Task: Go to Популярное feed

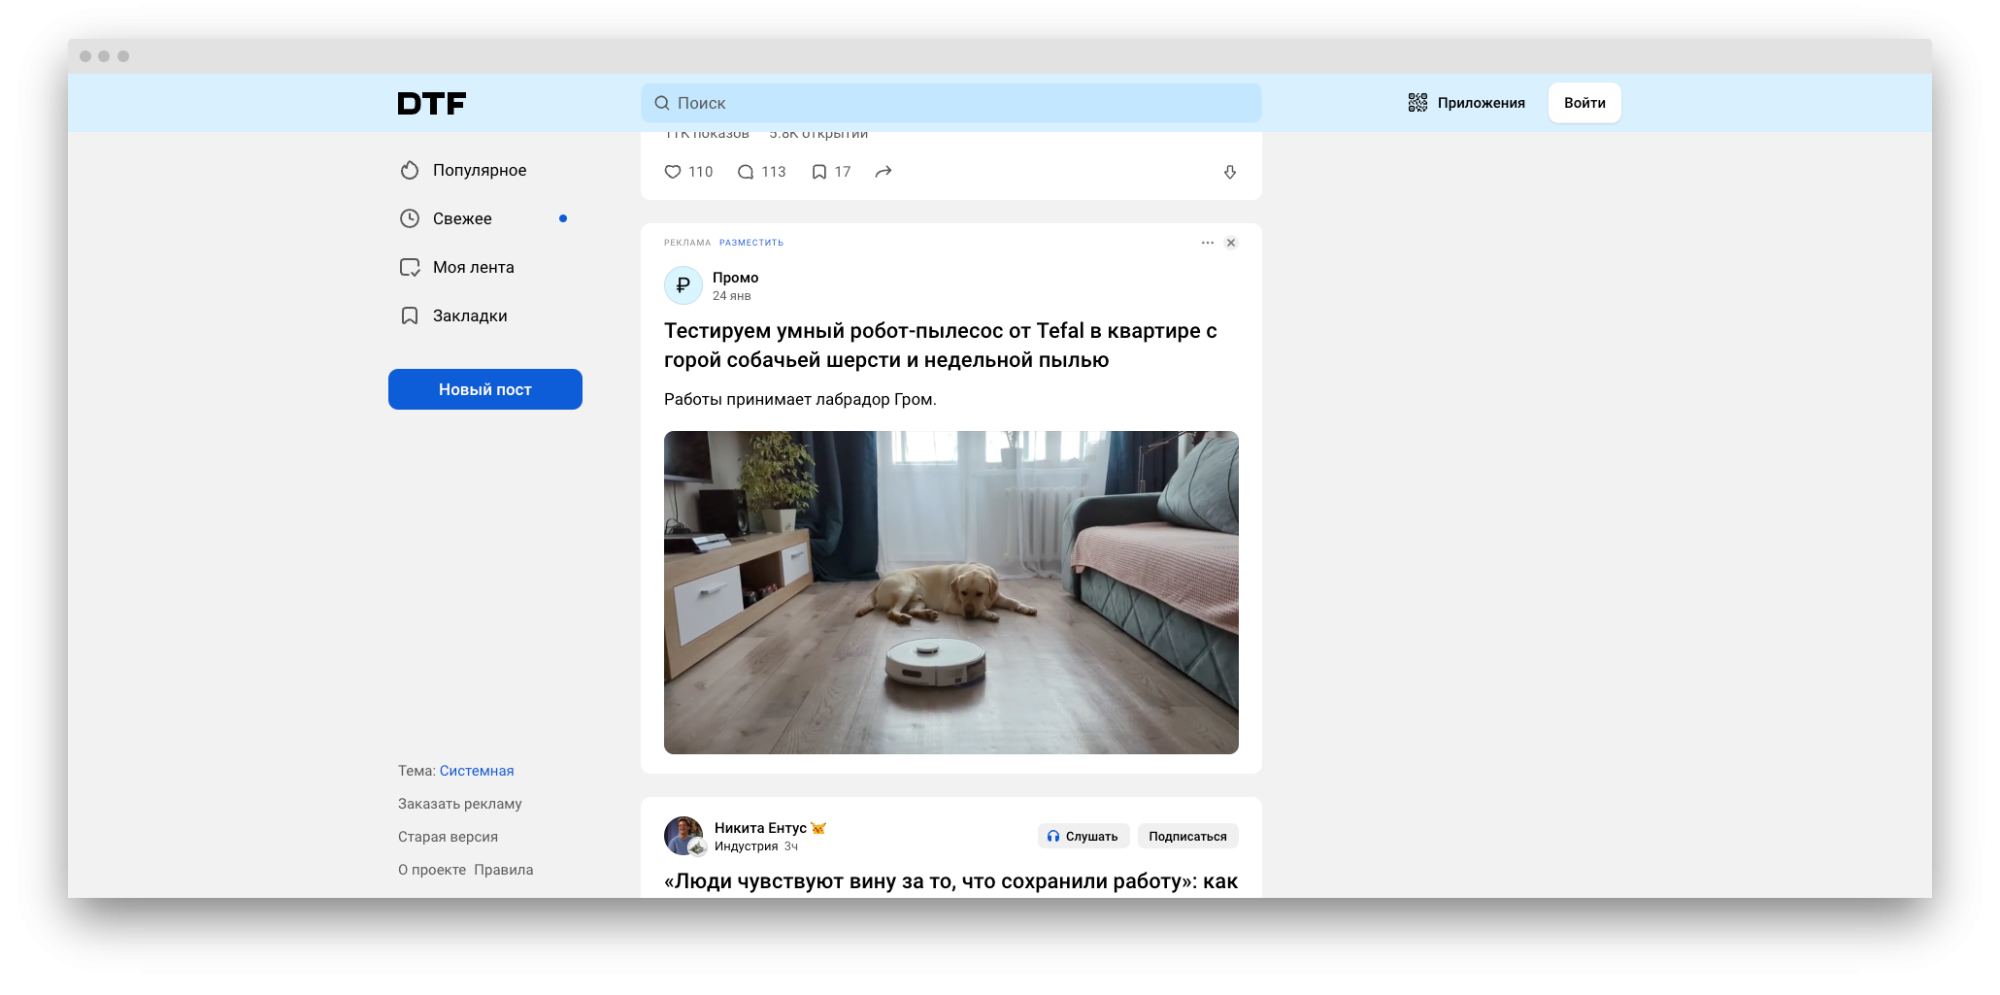Action: click(479, 170)
